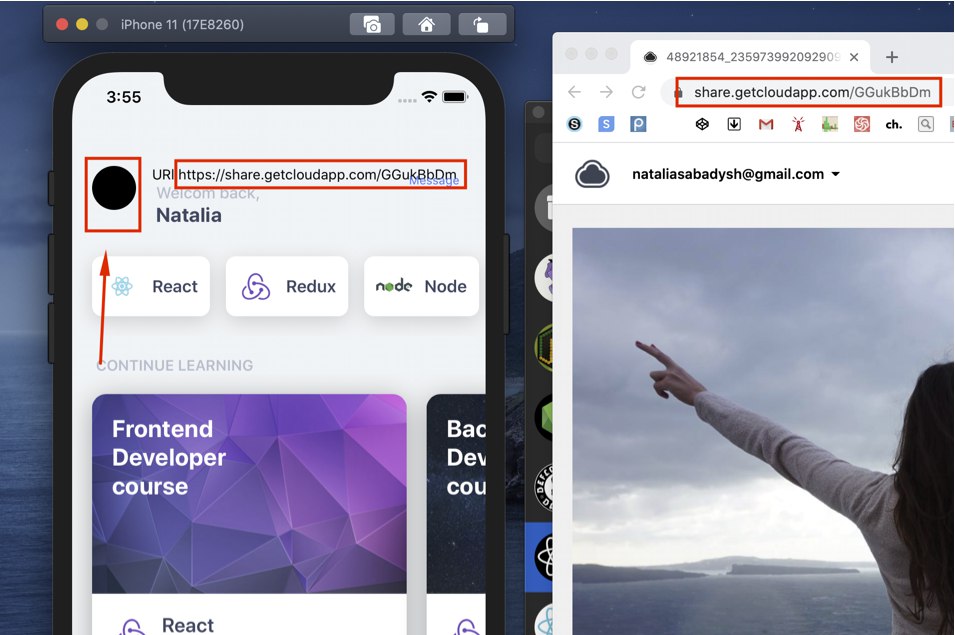955x635 pixels.
Task: Click the CloudApp cloud logo
Action: point(592,174)
